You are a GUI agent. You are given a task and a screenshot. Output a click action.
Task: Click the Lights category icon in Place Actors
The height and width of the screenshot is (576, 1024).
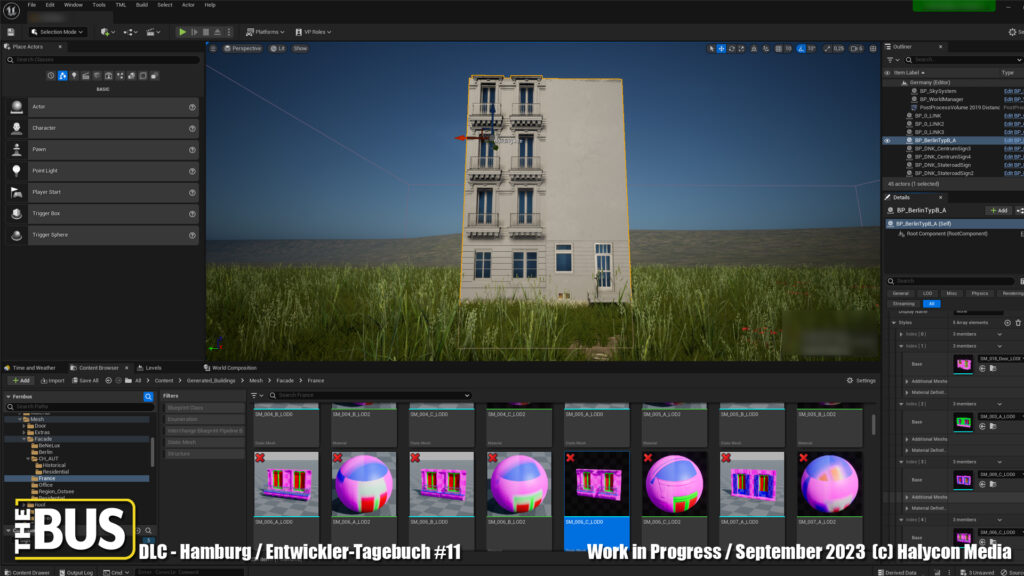click(73, 76)
